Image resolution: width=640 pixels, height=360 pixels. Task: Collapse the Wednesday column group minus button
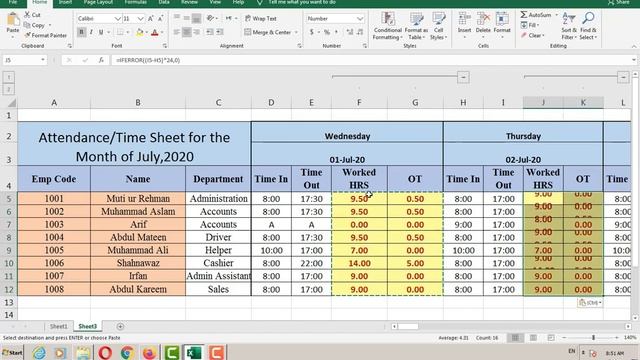[x=463, y=77]
